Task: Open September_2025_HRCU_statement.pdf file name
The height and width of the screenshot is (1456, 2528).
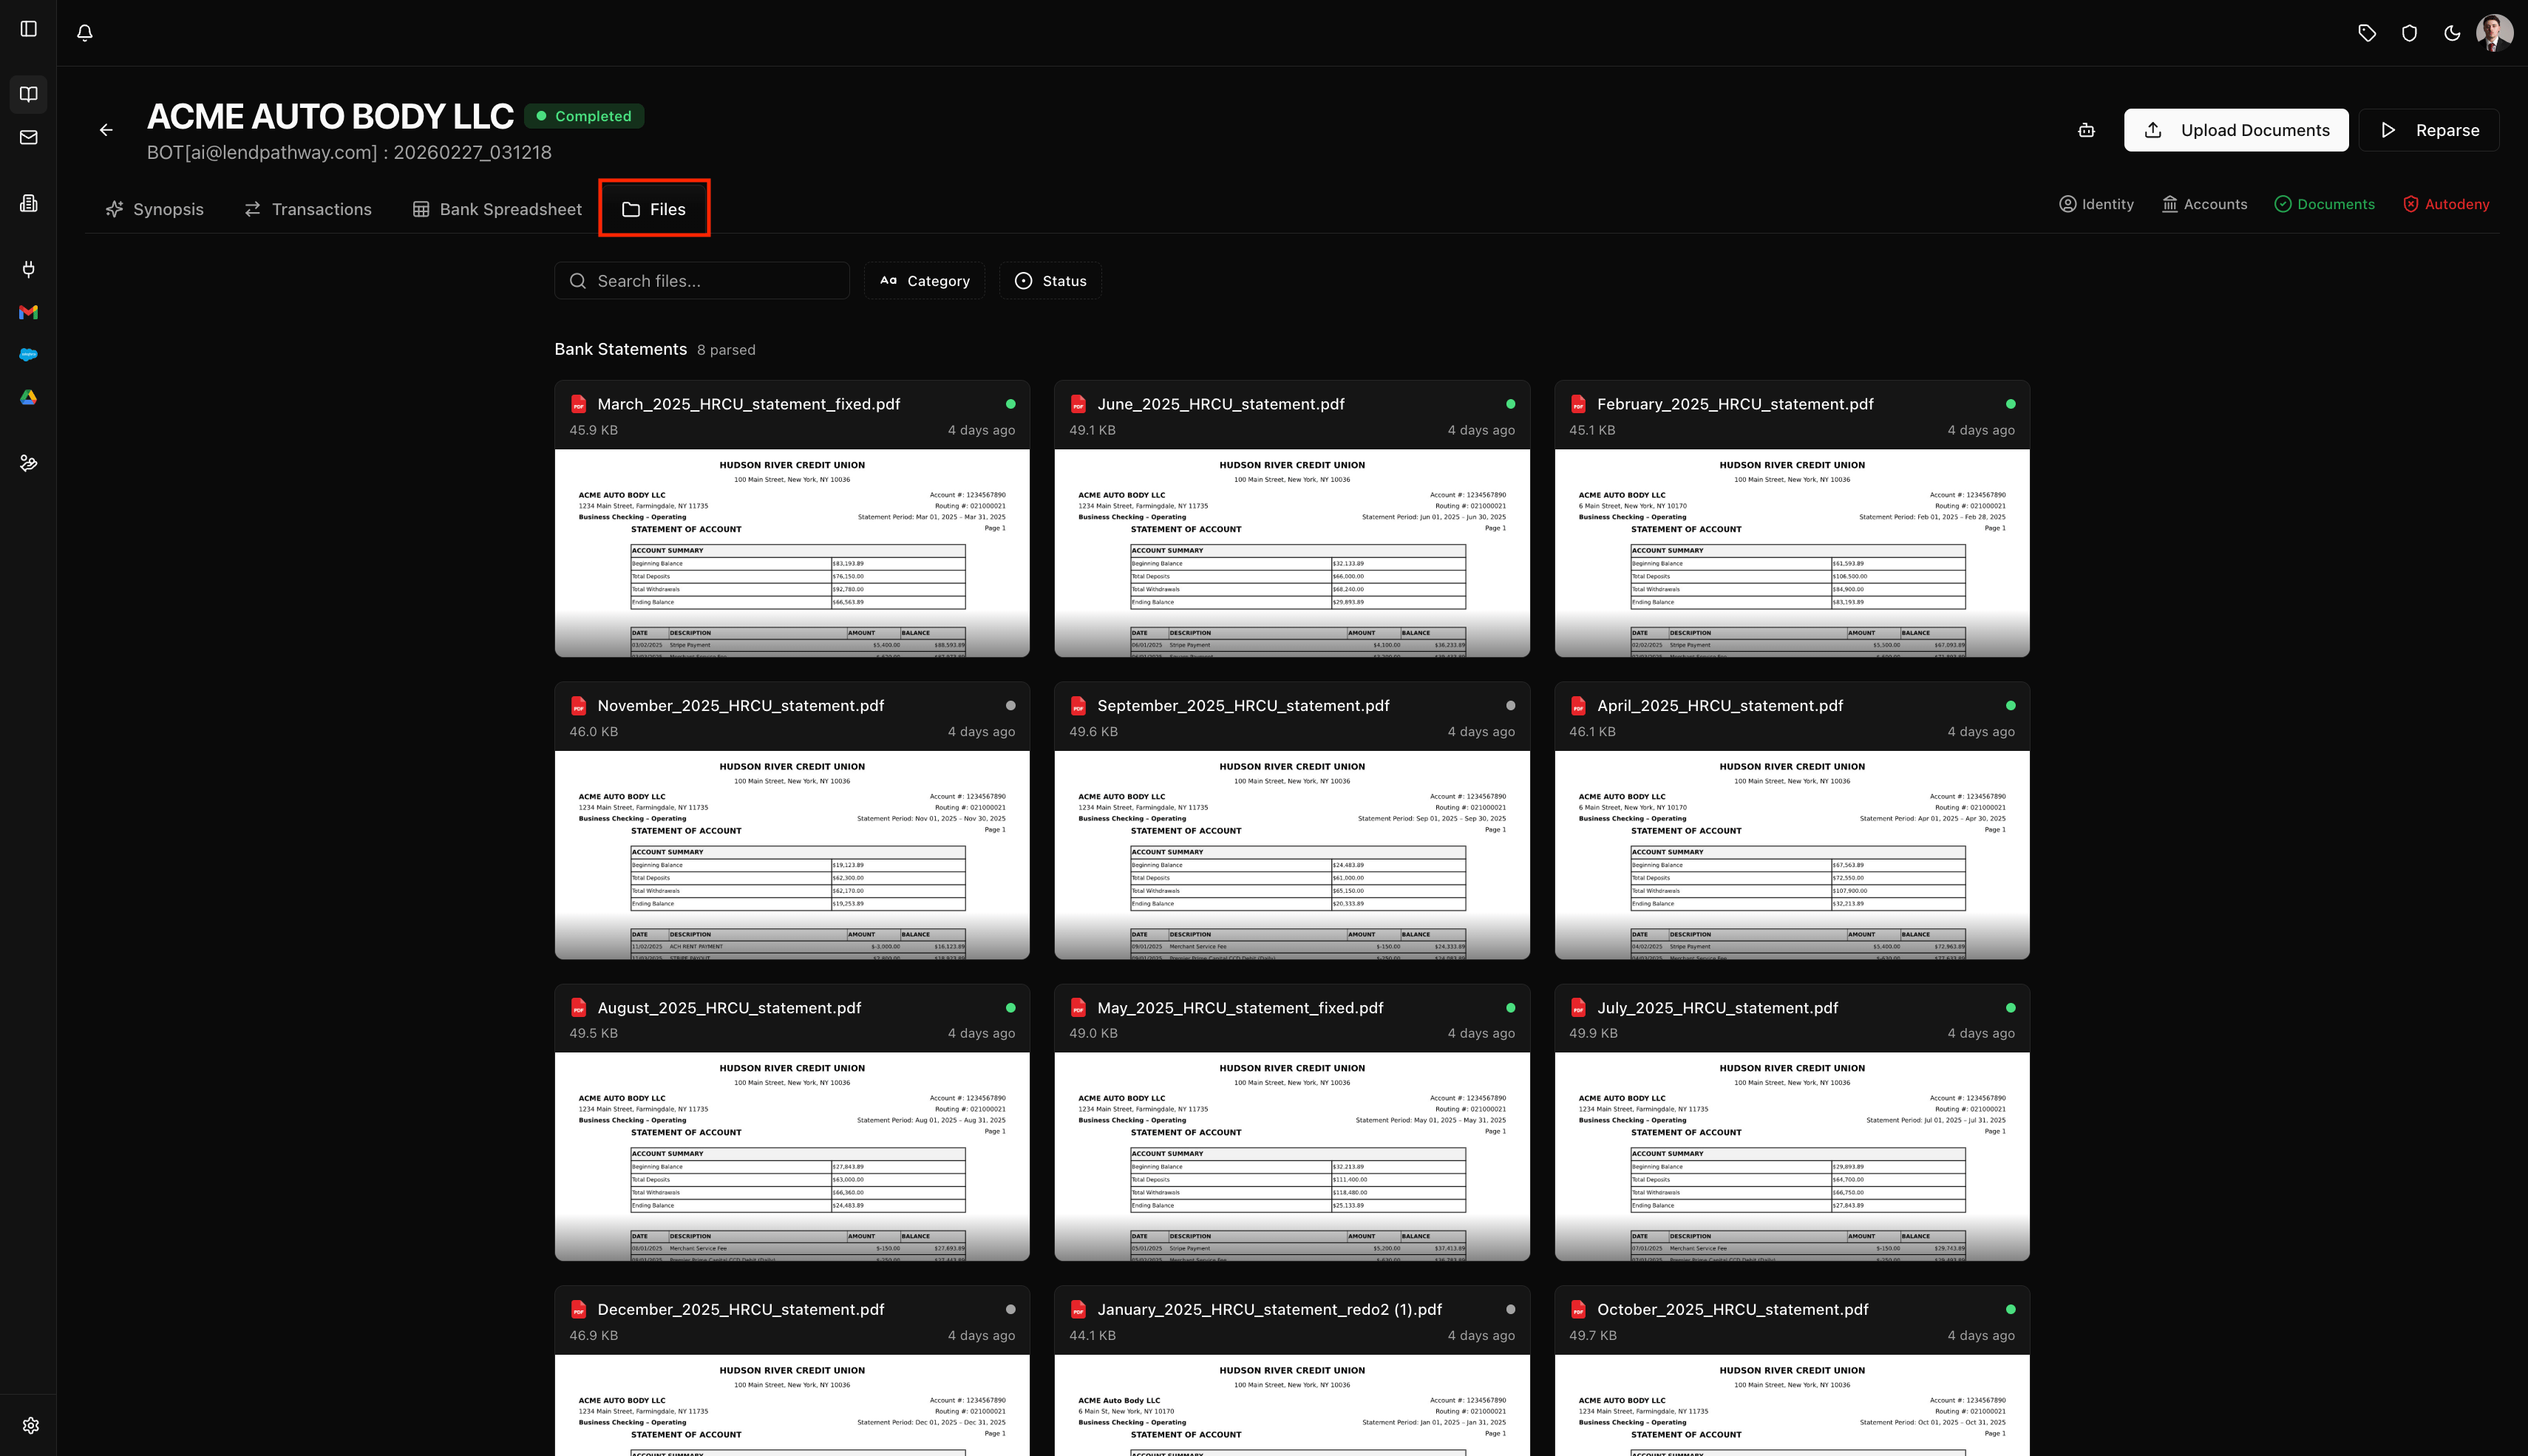Action: click(x=1243, y=706)
